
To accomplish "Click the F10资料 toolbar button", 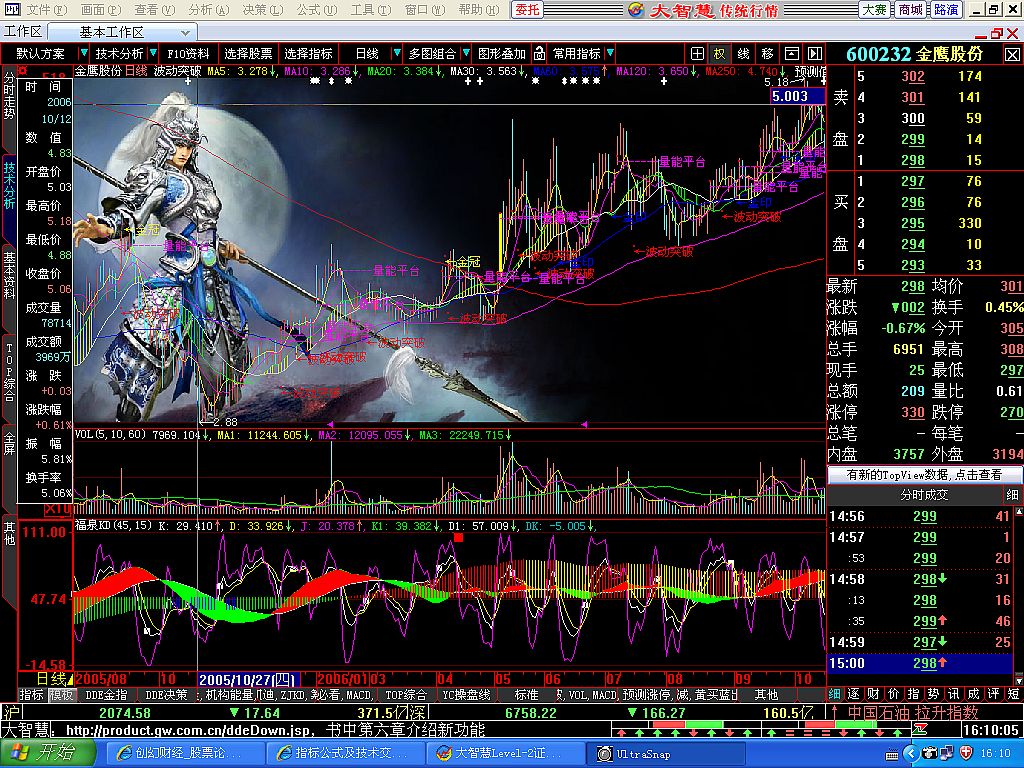I will [188, 54].
